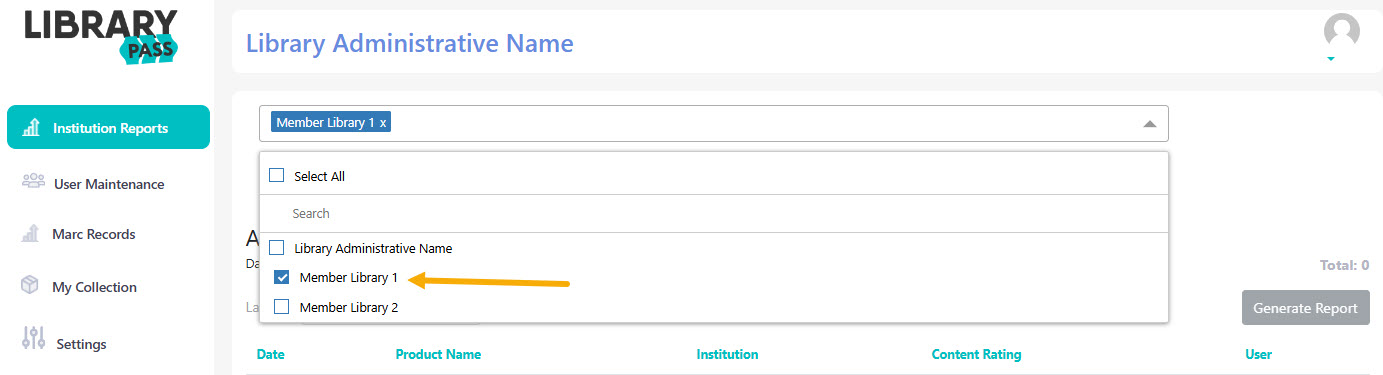
Task: Click the Library Pass logo
Action: click(102, 36)
